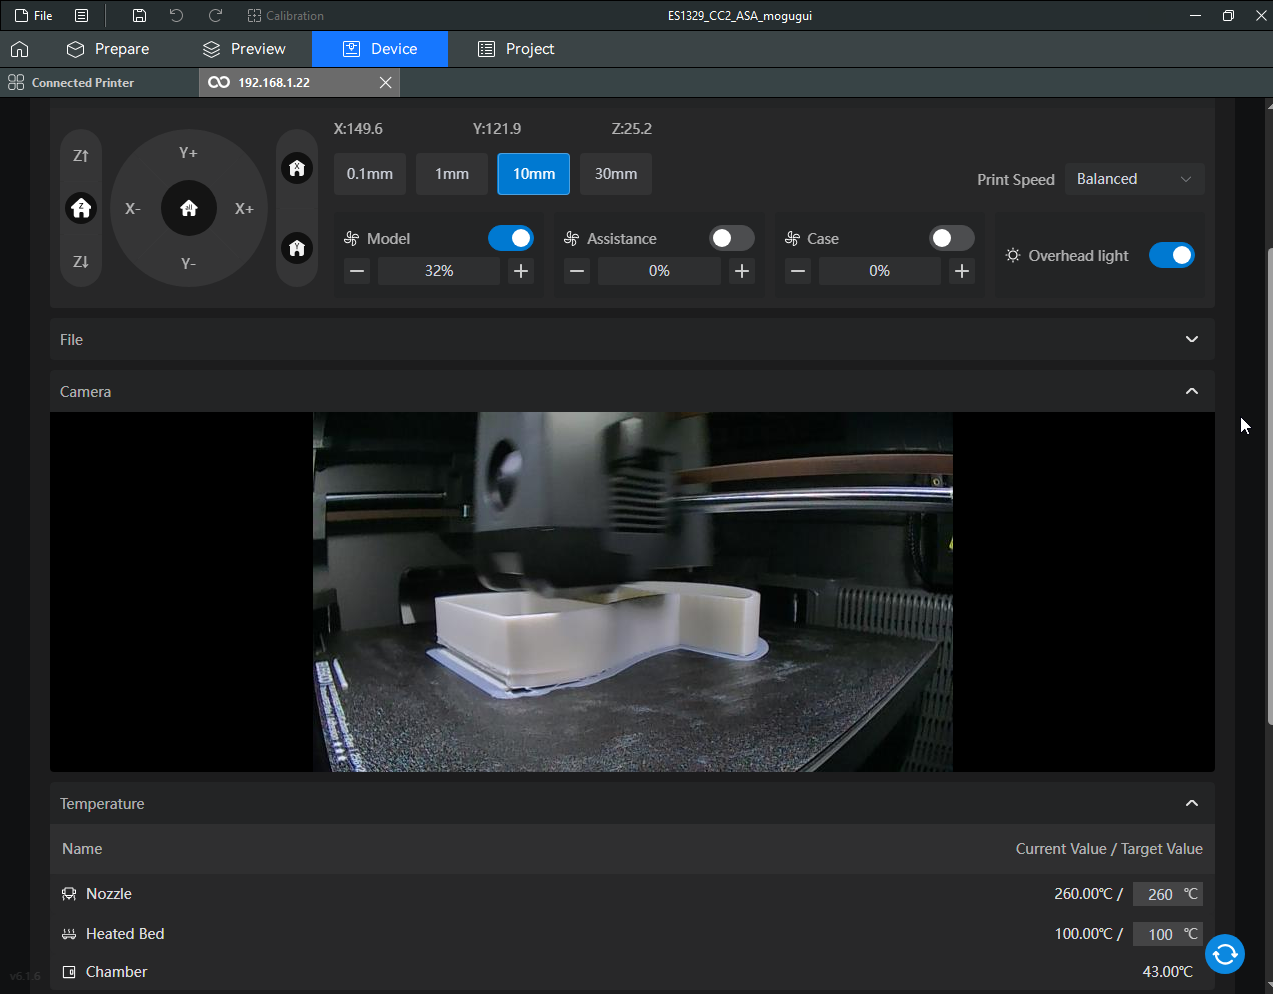Enable the Assistance fan toggle
This screenshot has height=994, width=1273.
point(731,238)
